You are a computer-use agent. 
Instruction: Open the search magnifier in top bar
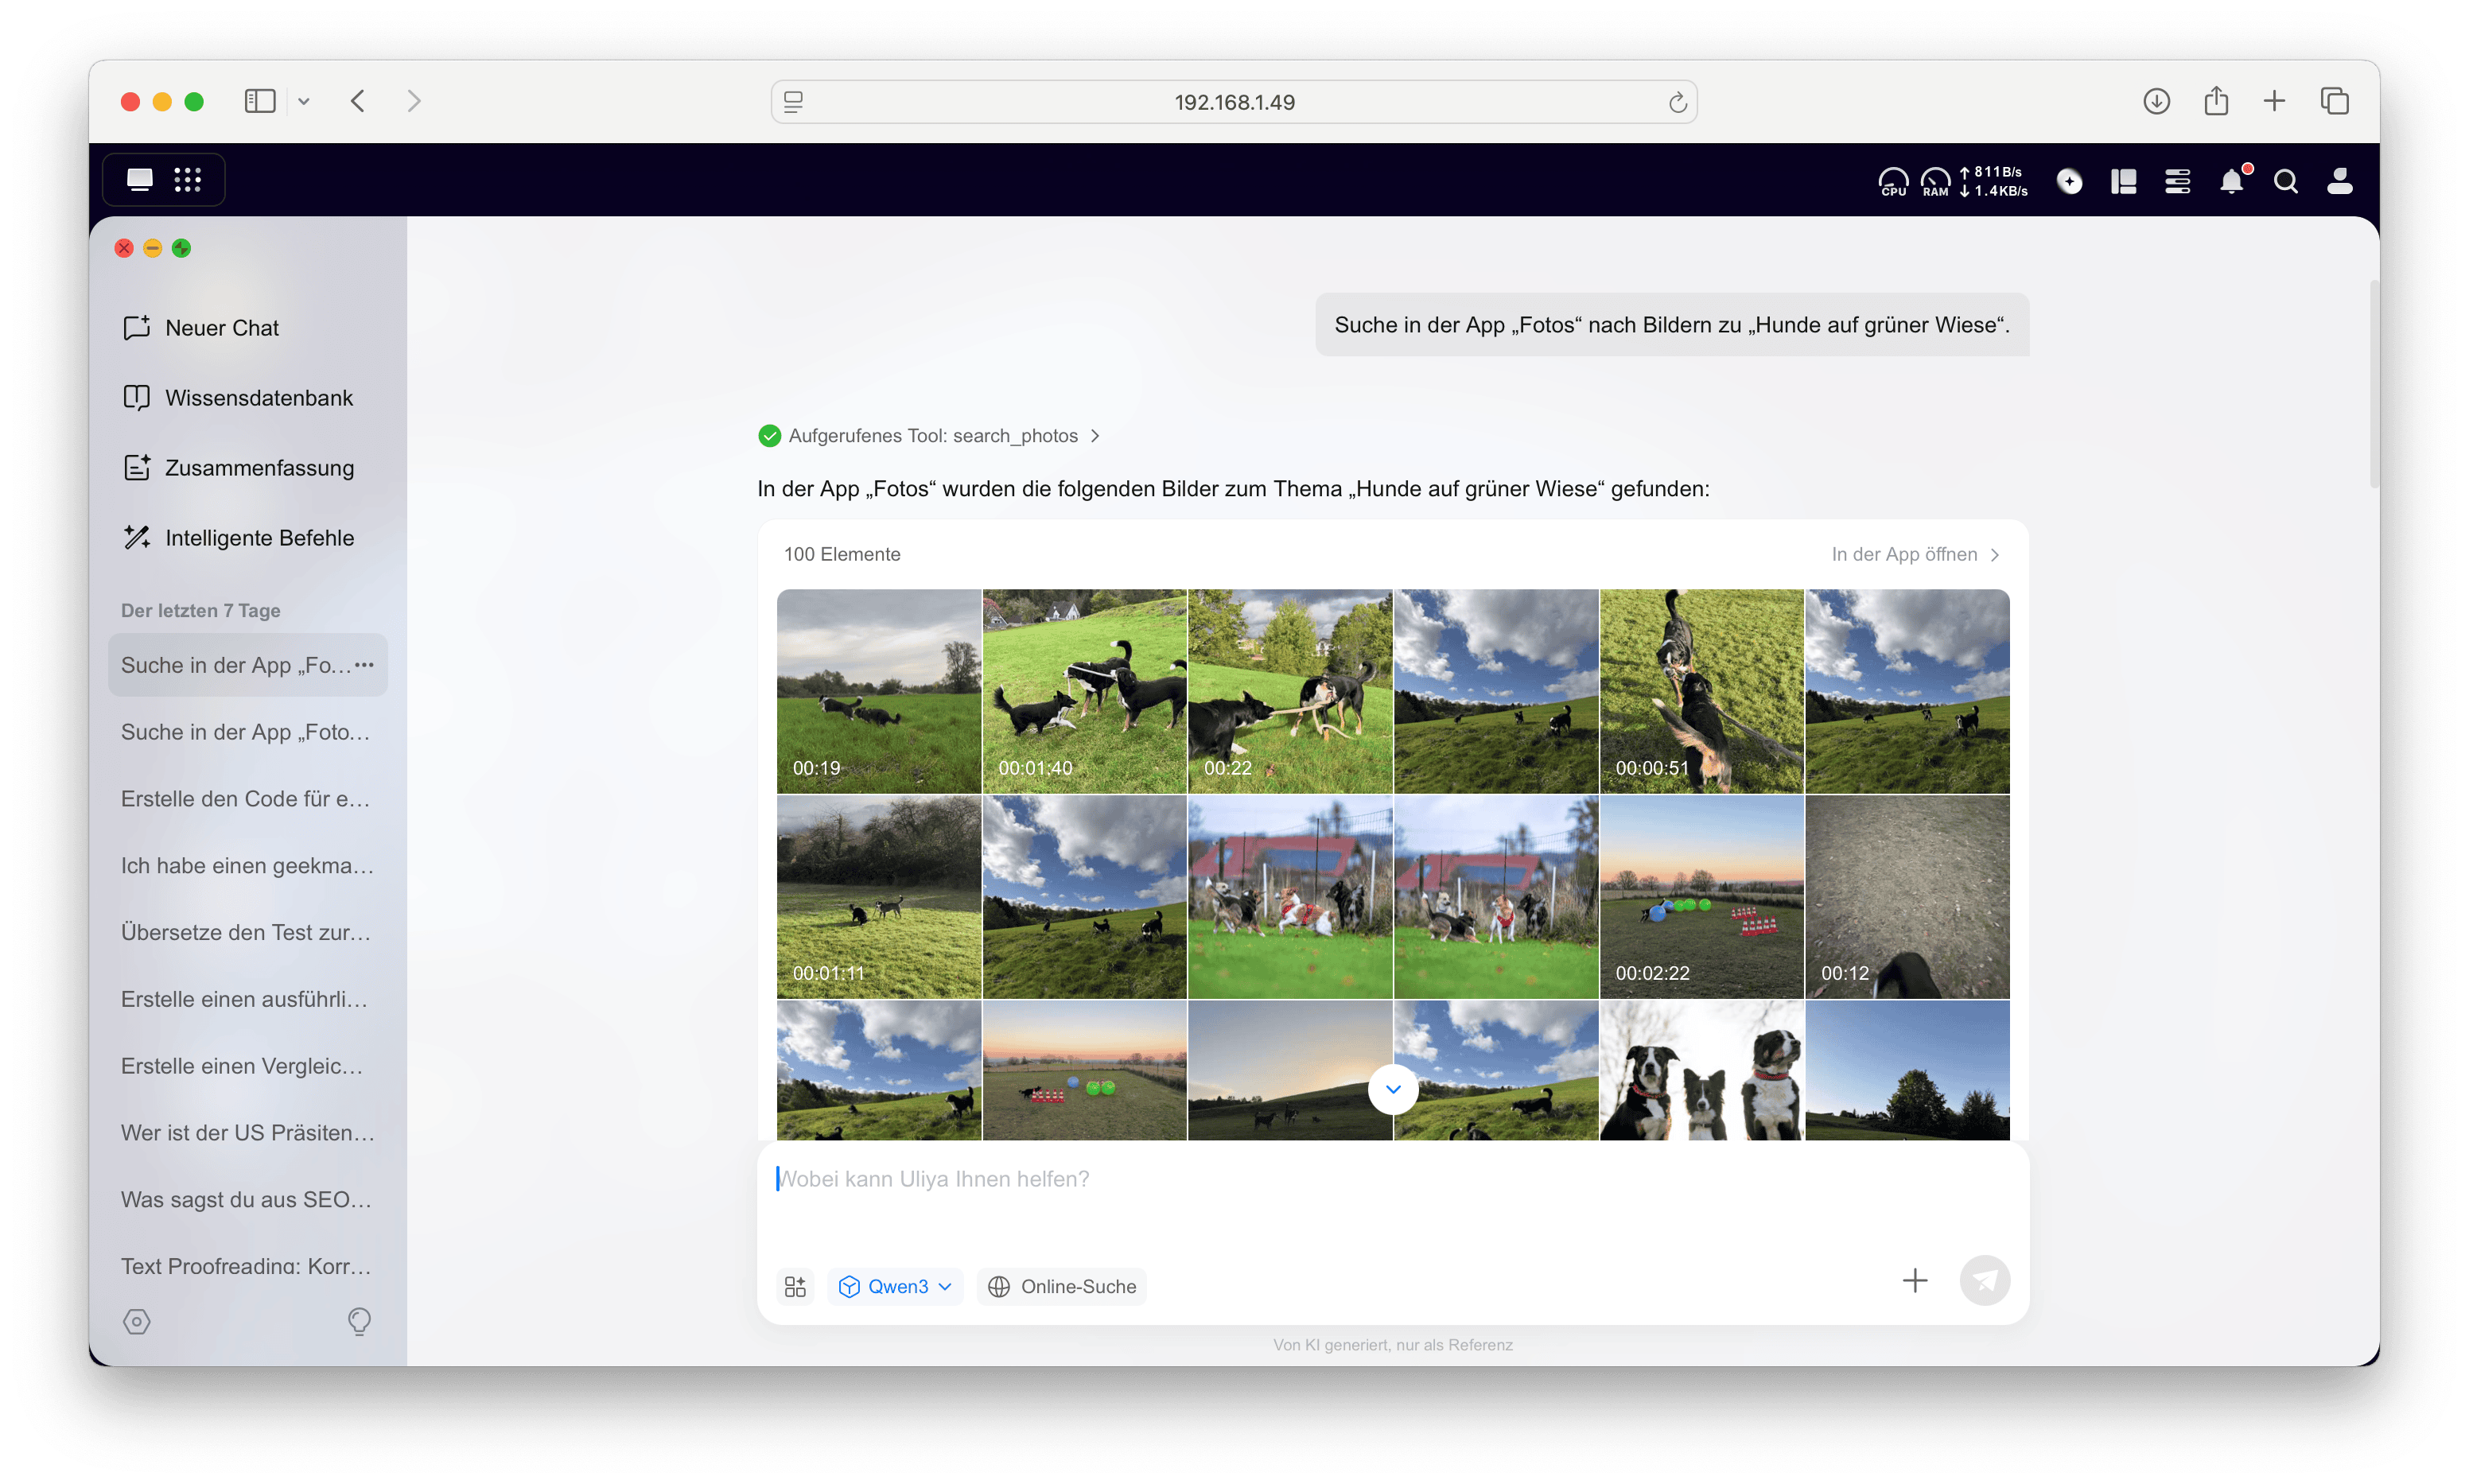2285,181
